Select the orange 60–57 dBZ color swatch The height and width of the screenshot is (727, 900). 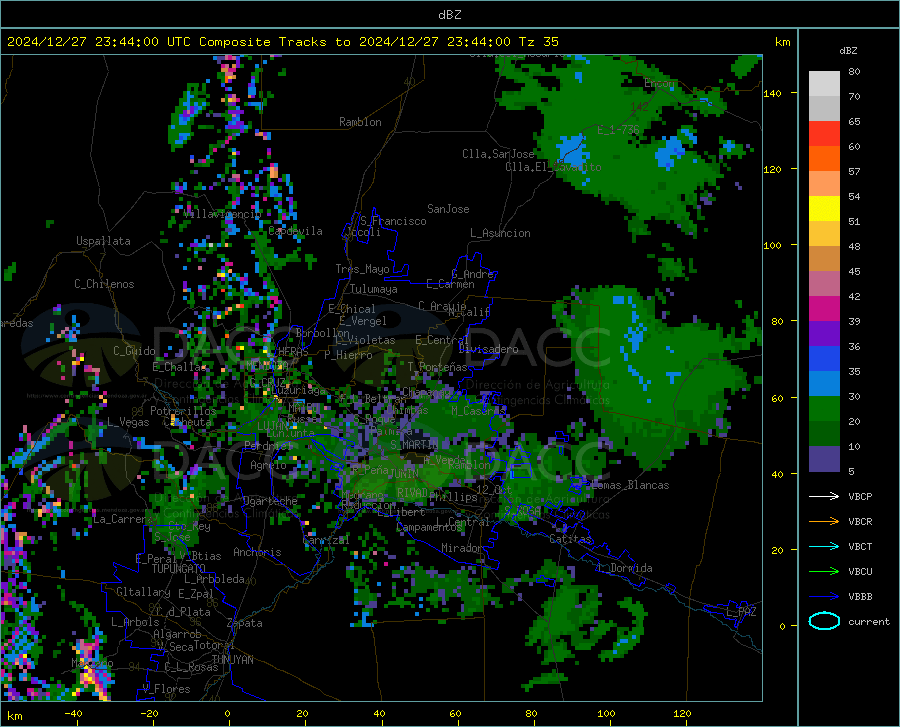click(824, 159)
